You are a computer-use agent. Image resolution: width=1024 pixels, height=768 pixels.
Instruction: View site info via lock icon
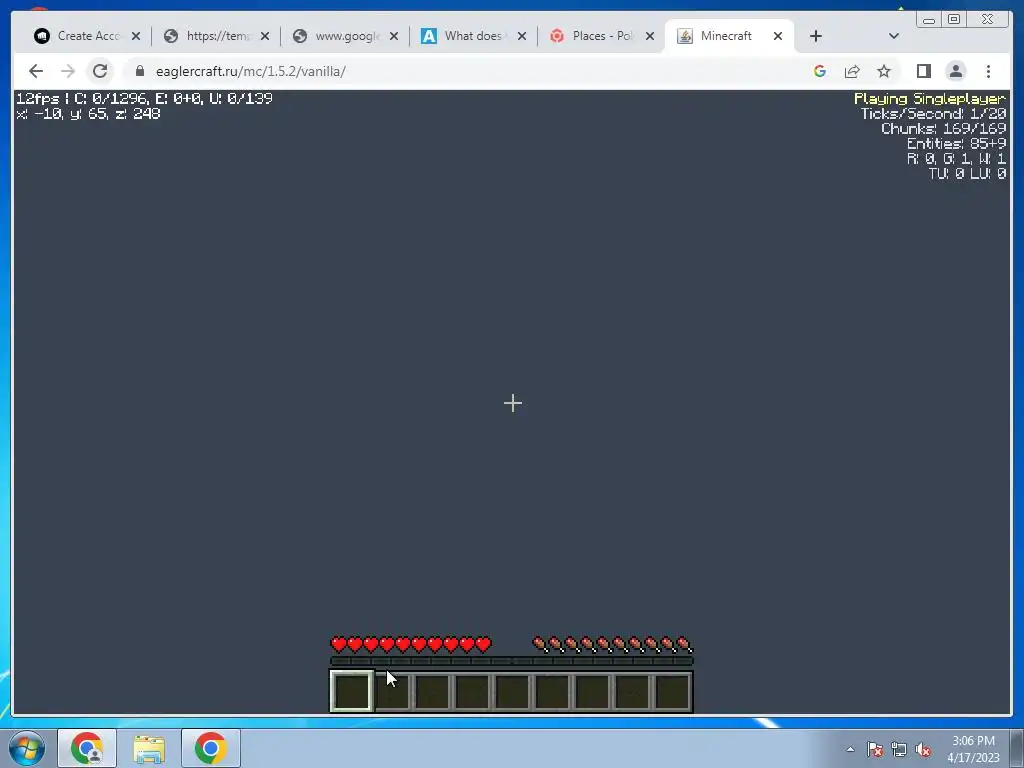click(x=140, y=71)
